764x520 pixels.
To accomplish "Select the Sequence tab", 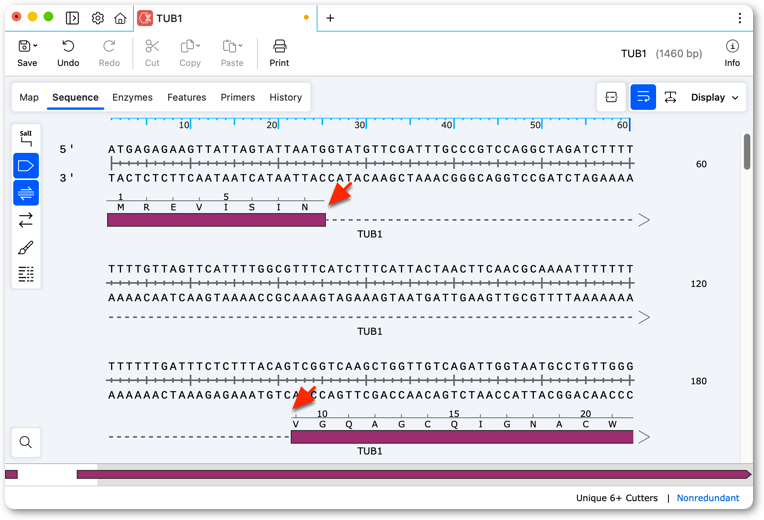I will coord(76,97).
